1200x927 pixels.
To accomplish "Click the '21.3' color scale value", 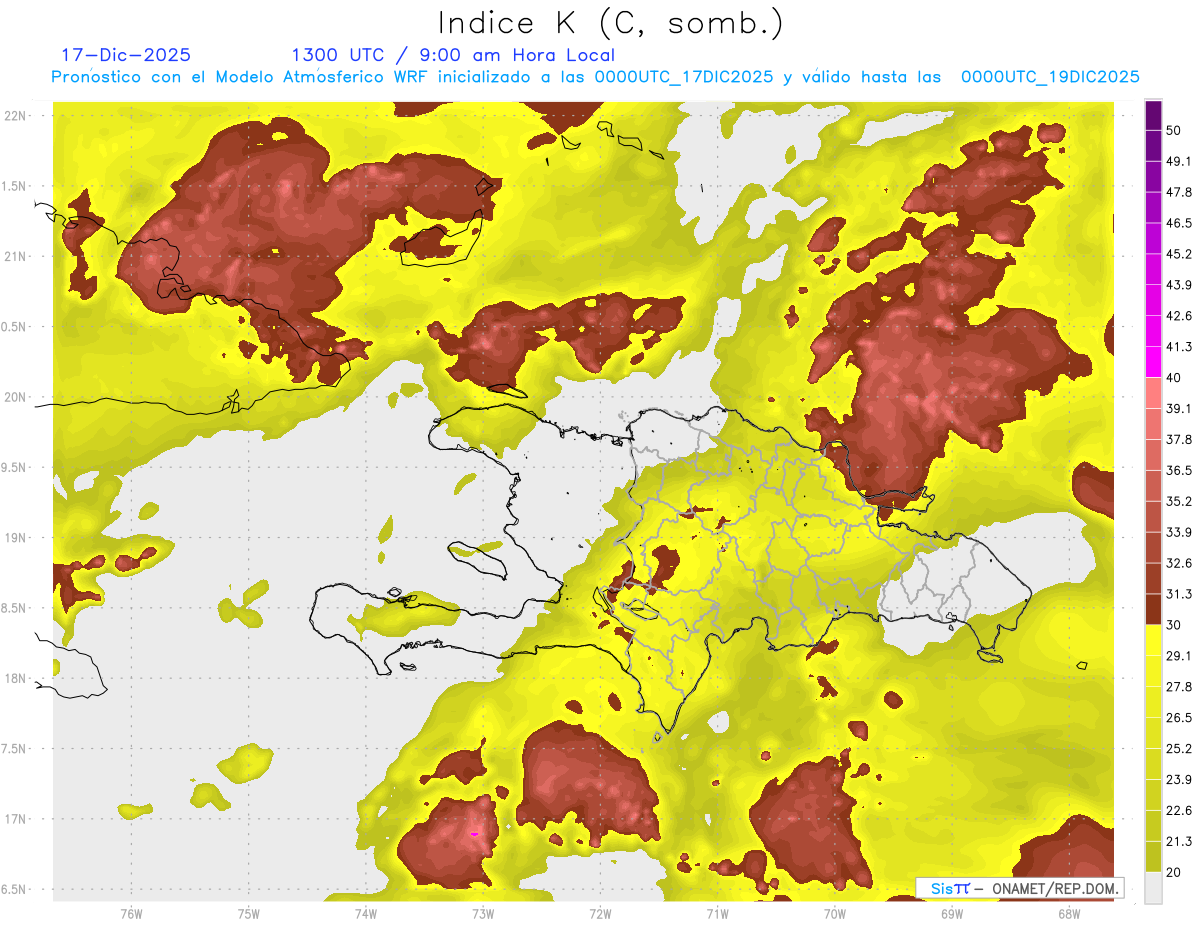I will tap(1178, 842).
